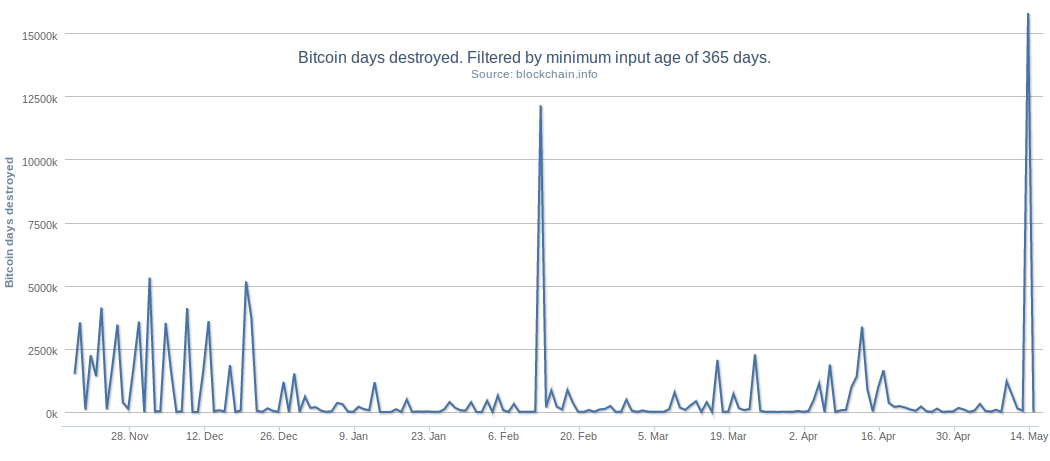Screen dimensions: 1050x461
Task: Click the '20. Feb' x-axis date label
Action: (579, 437)
